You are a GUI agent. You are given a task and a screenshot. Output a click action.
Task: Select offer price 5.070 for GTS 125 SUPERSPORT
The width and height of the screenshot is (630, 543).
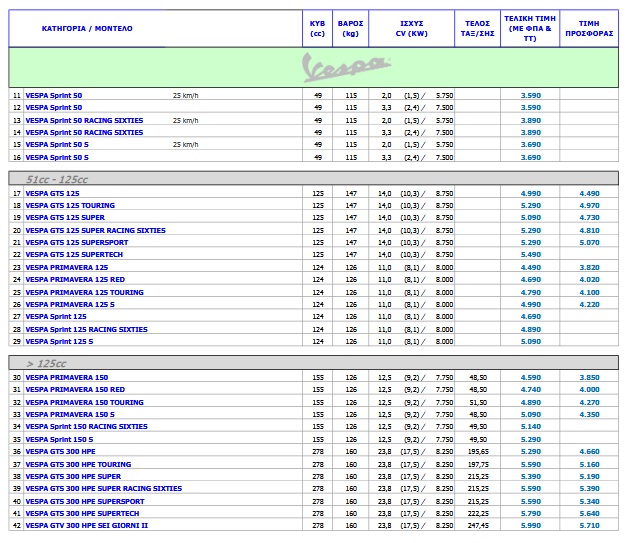589,243
